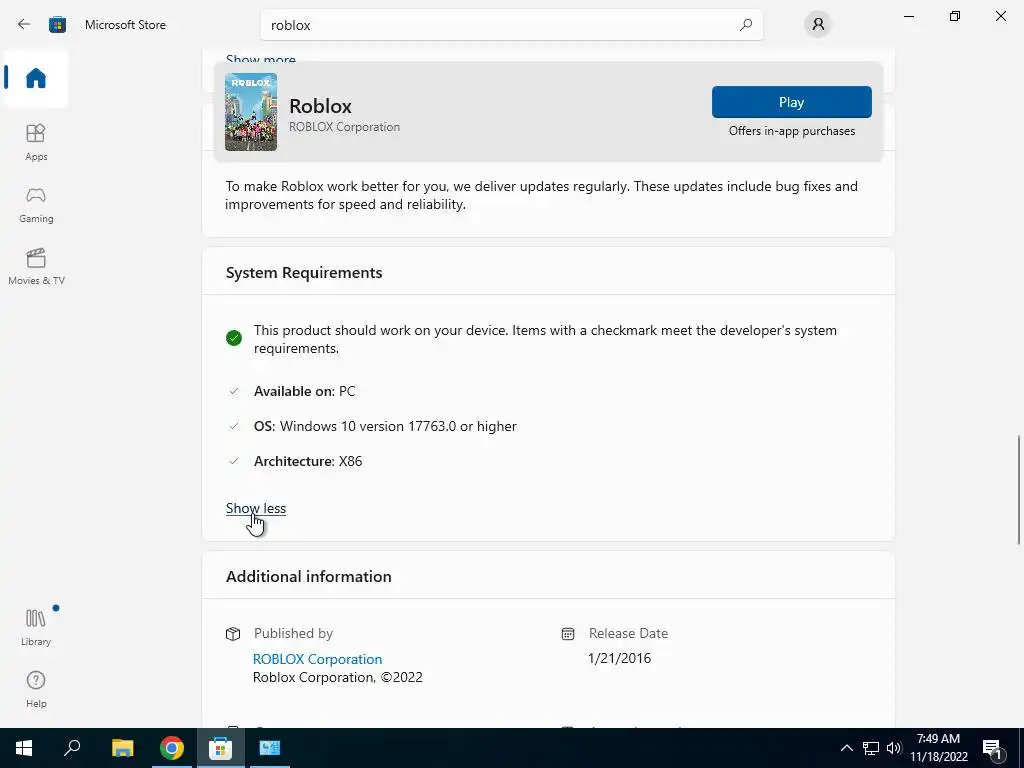Image resolution: width=1024 pixels, height=768 pixels.
Task: Open the Home tab in sidebar
Action: point(36,78)
